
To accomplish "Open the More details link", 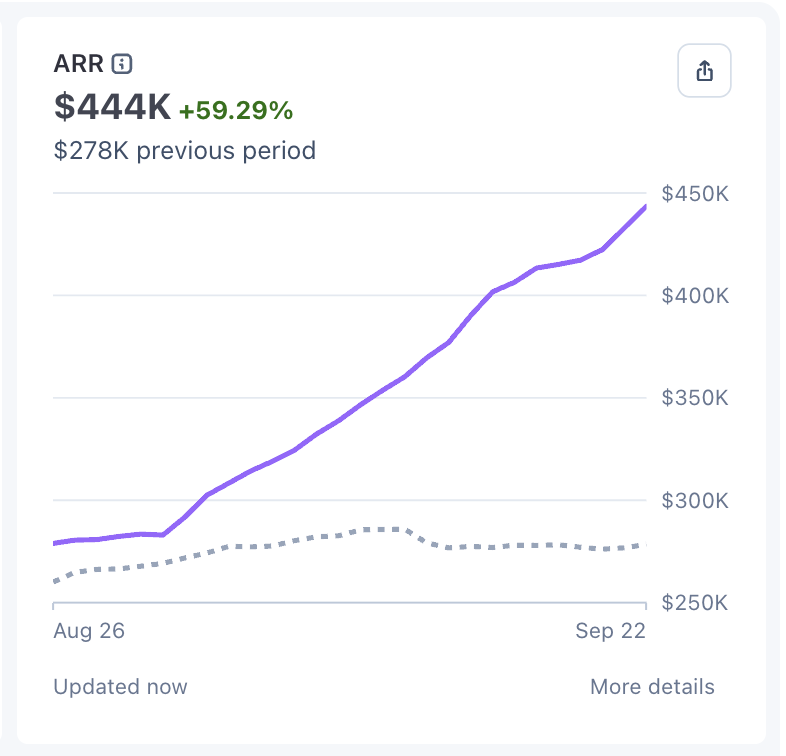I will pos(652,687).
